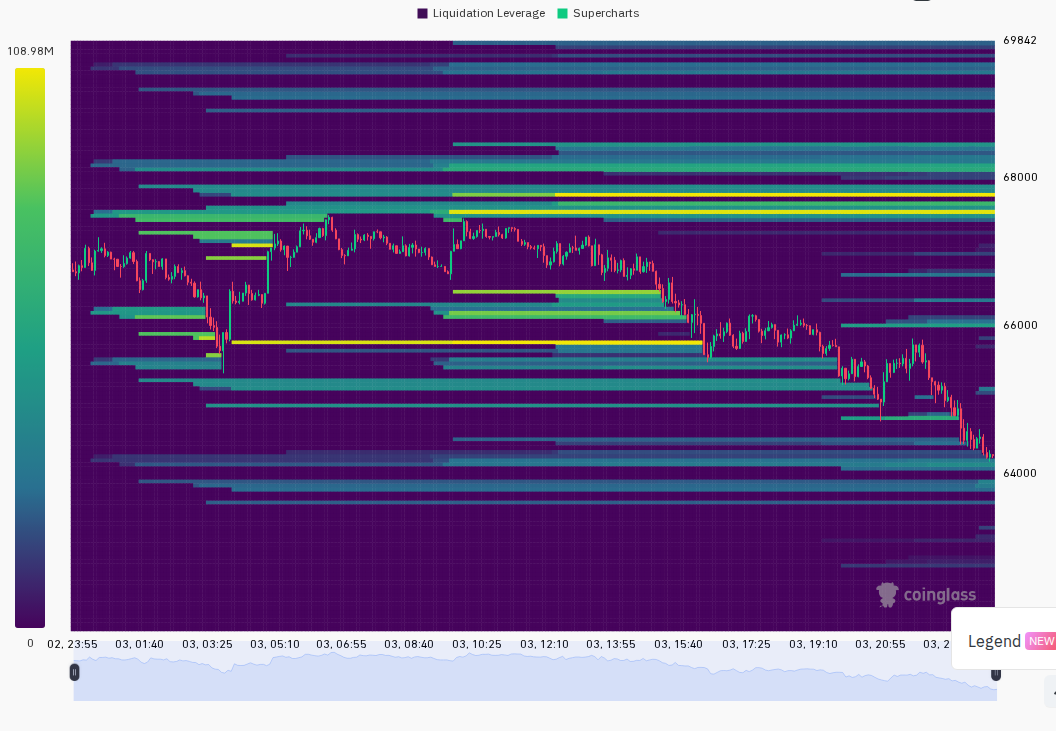The height and width of the screenshot is (731, 1056).
Task: Click the 68000 price axis label
Action: pos(1020,177)
